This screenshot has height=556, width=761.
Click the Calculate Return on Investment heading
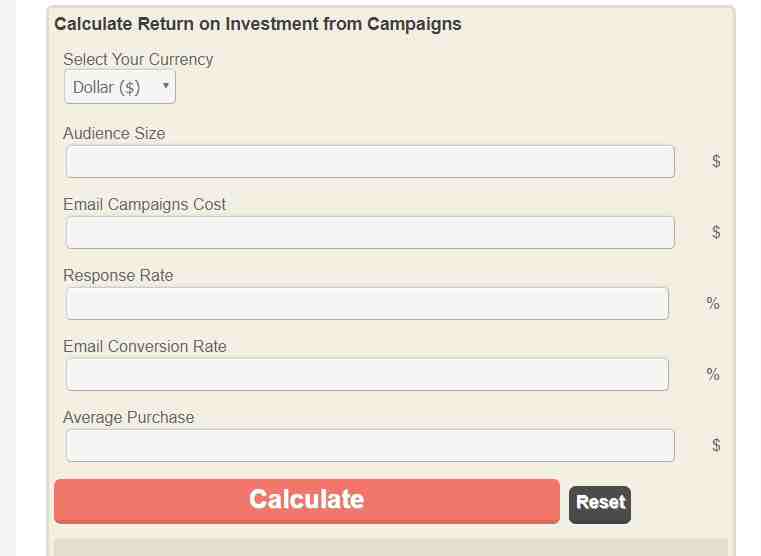(258, 24)
